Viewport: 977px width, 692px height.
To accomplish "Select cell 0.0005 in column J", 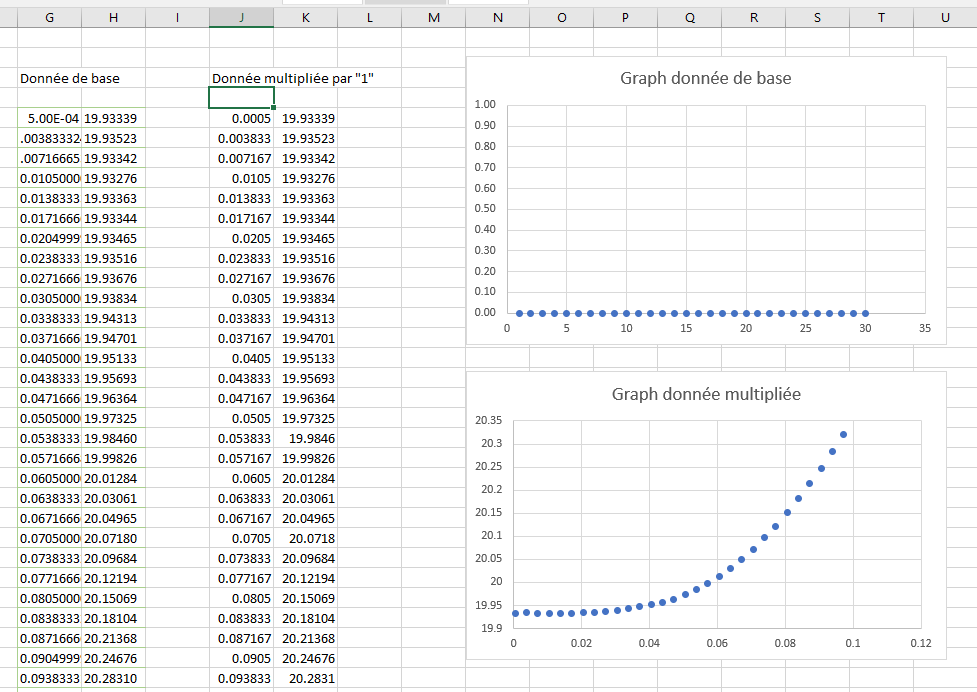I will (x=242, y=118).
